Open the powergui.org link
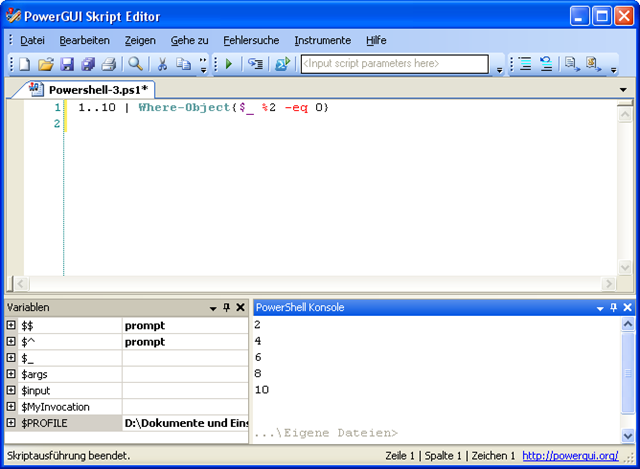 point(570,456)
